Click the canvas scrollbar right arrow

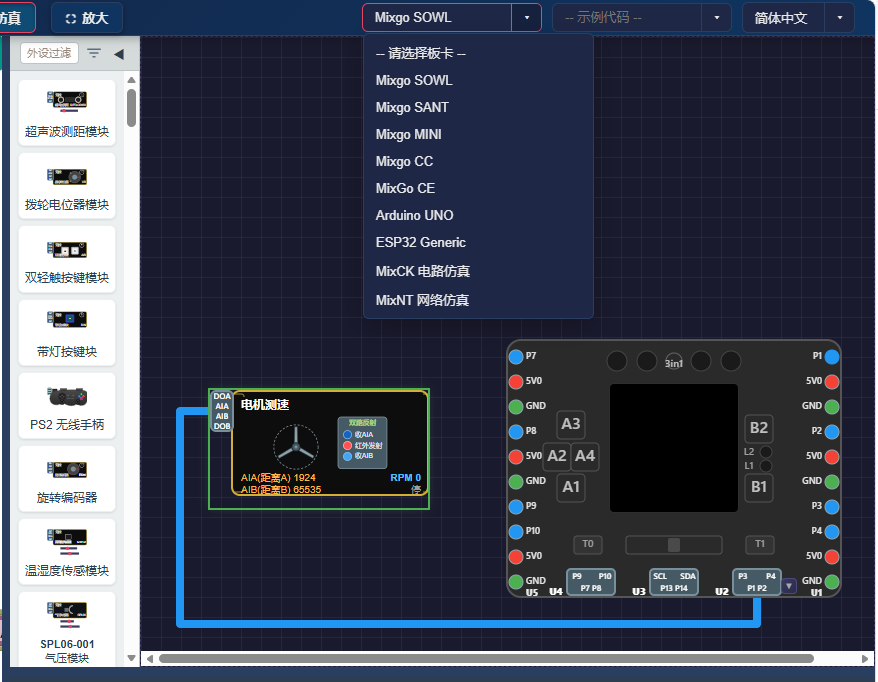click(x=865, y=658)
